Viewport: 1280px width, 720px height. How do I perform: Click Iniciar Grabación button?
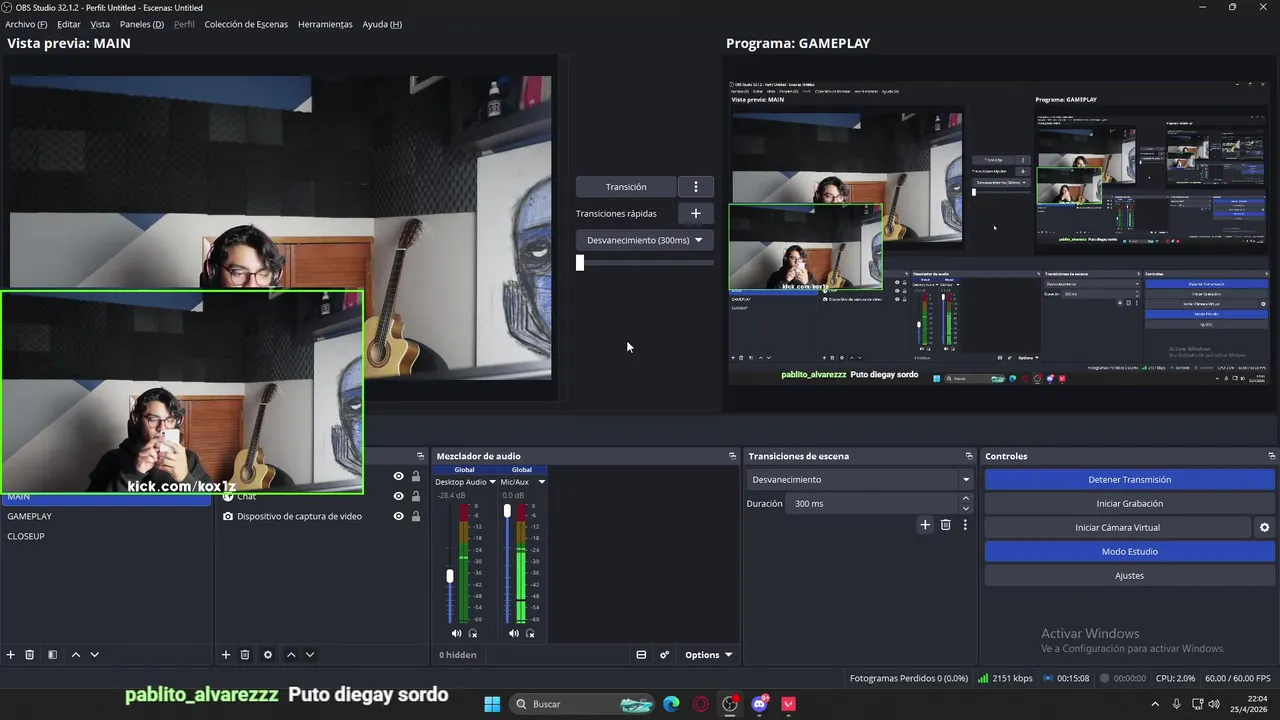[1129, 504]
